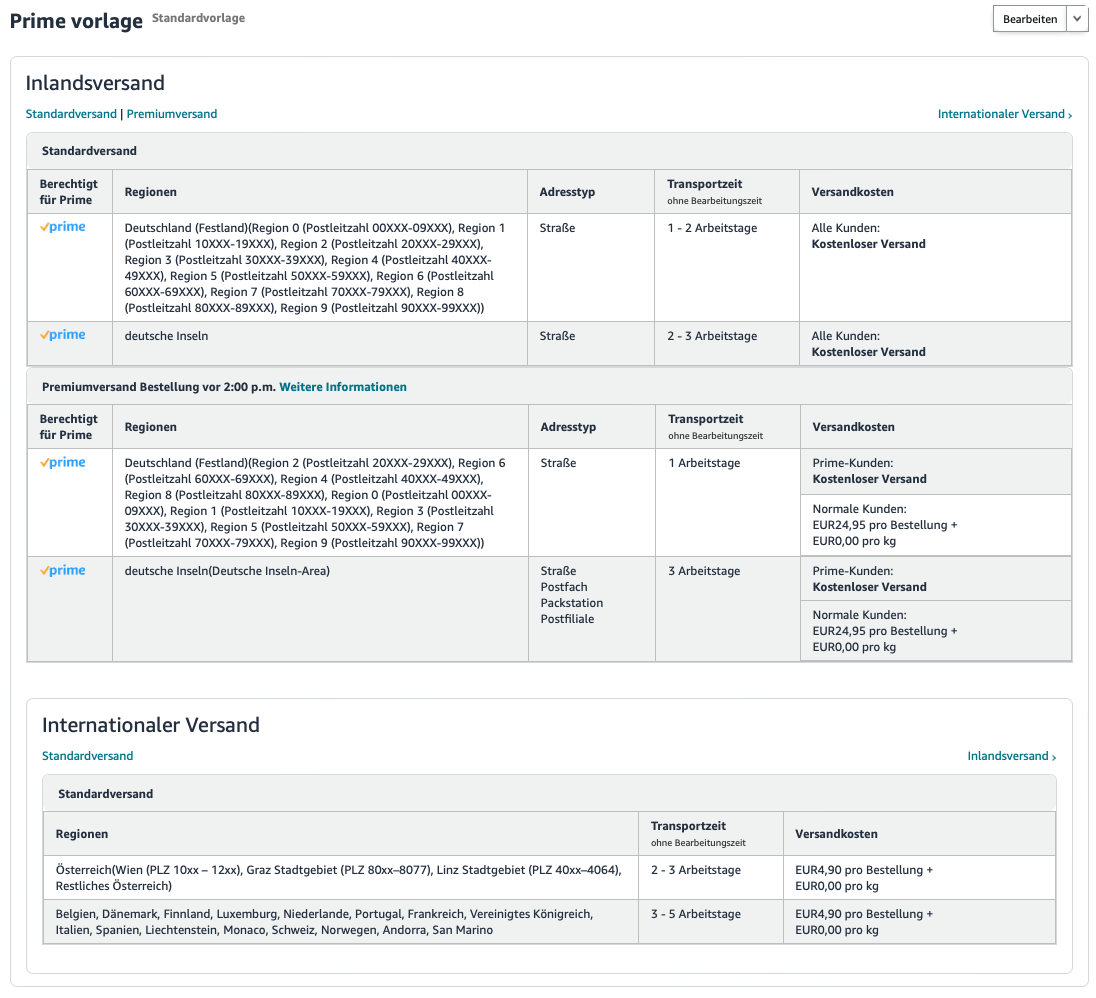The width and height of the screenshot is (1096, 998).
Task: Click regions cell starting 'Deutschland (Festland)(Region 0'
Action: (320, 268)
